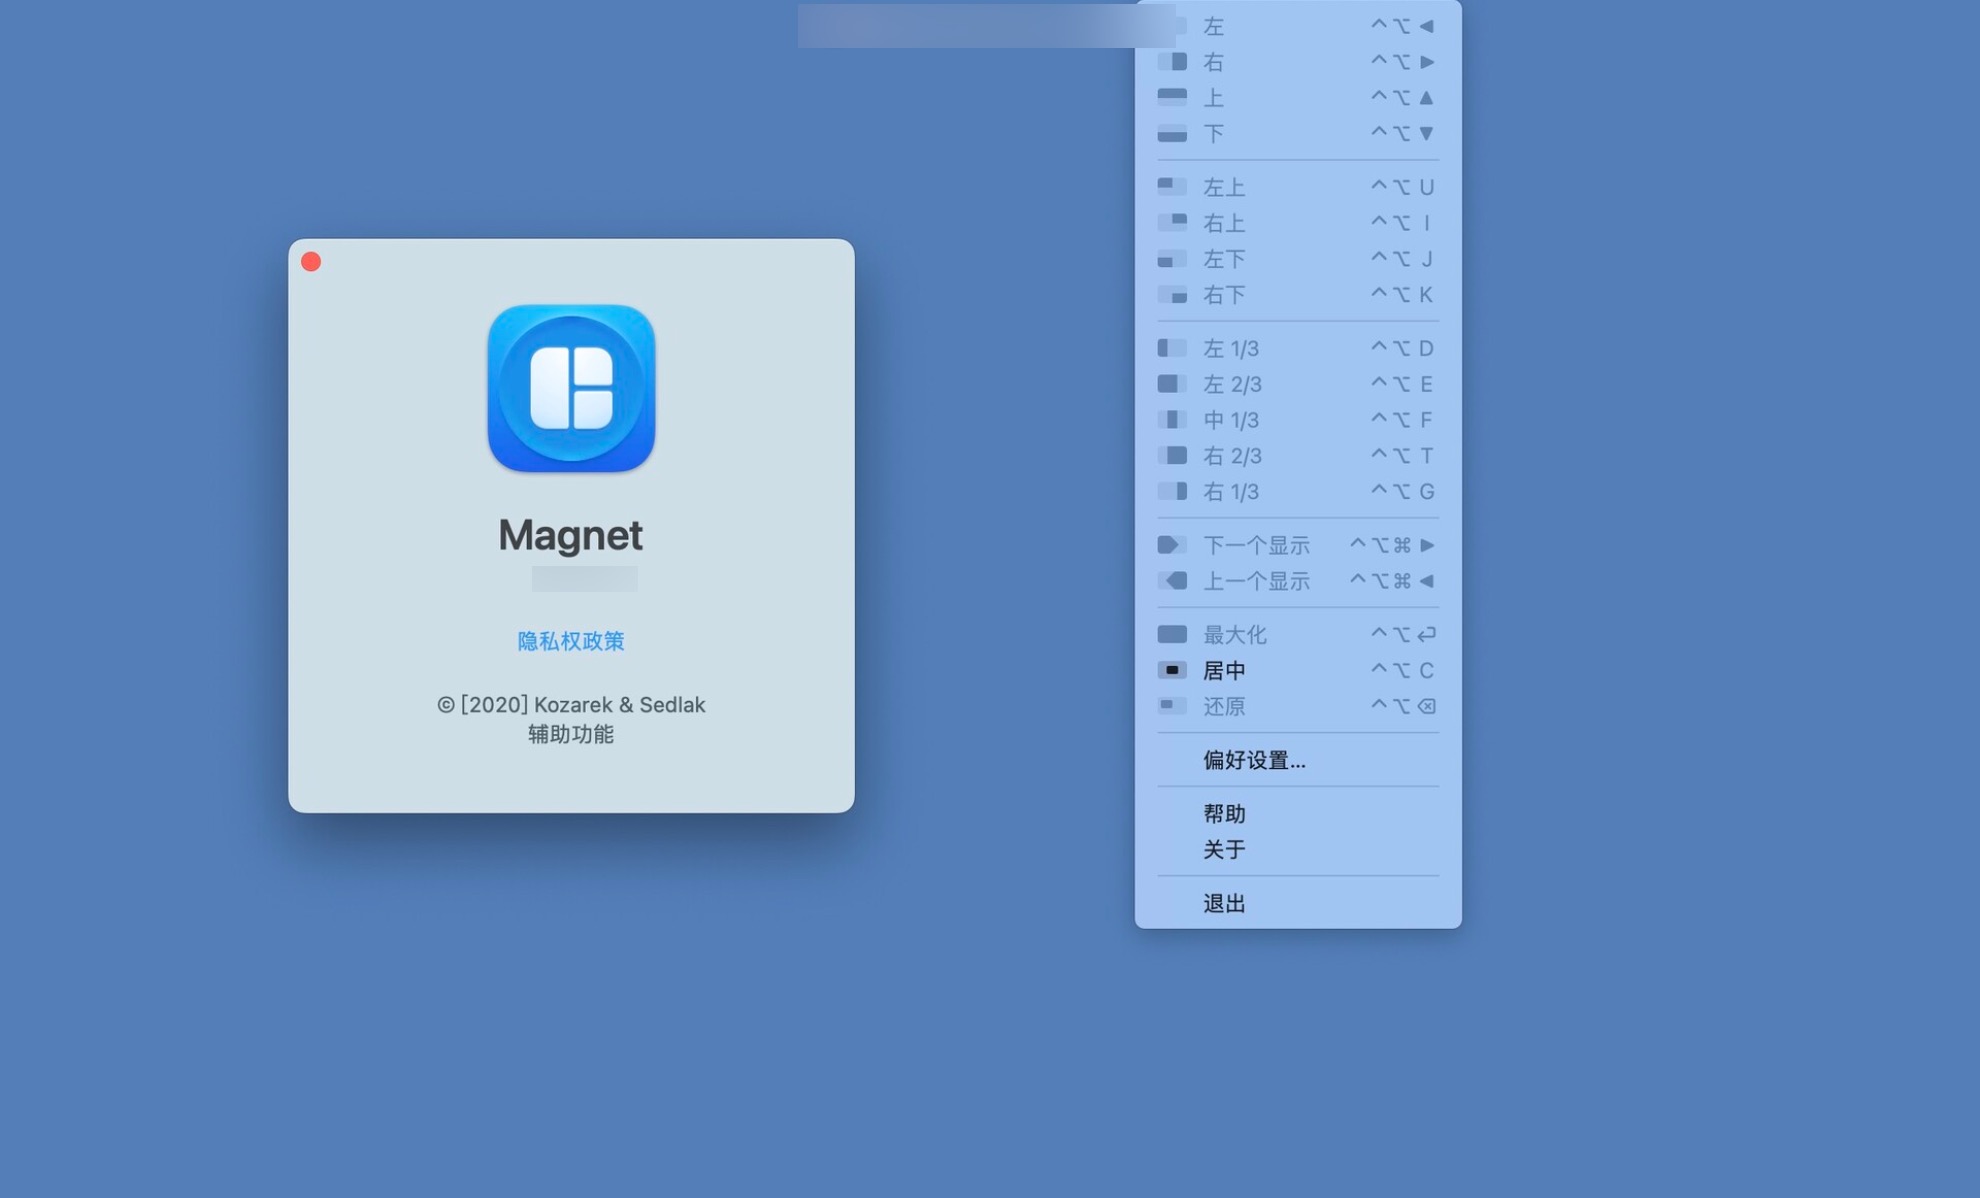Click the next display arrow icon

pyautogui.click(x=1172, y=544)
